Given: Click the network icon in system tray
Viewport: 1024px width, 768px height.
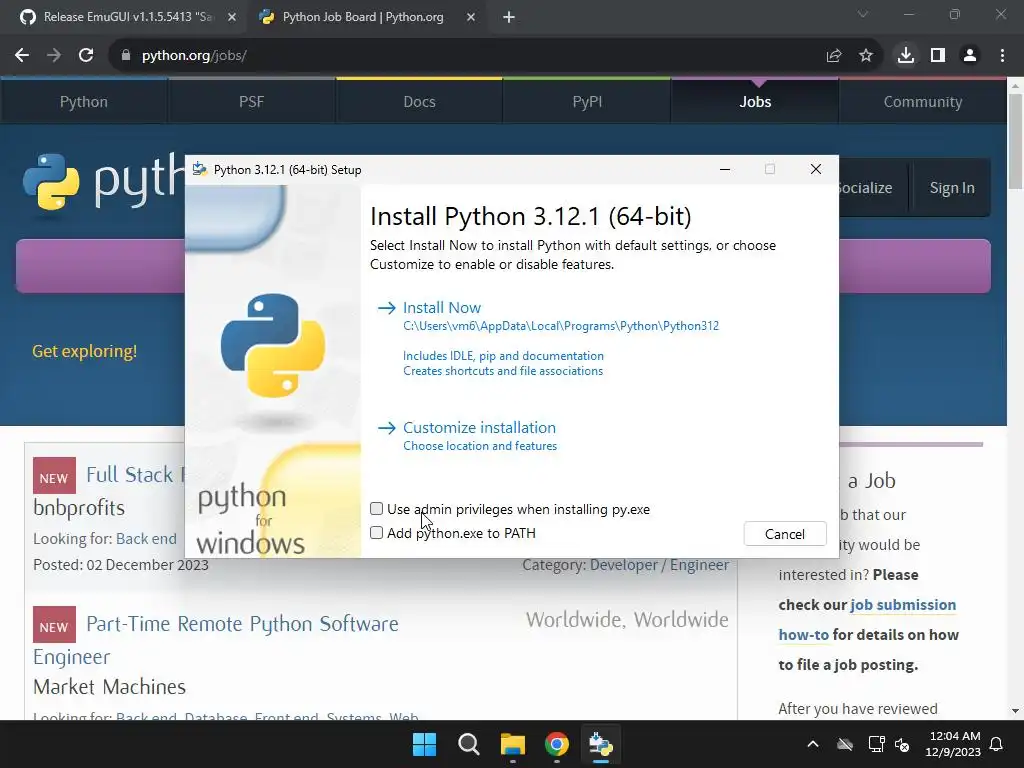Looking at the screenshot, I should point(876,744).
